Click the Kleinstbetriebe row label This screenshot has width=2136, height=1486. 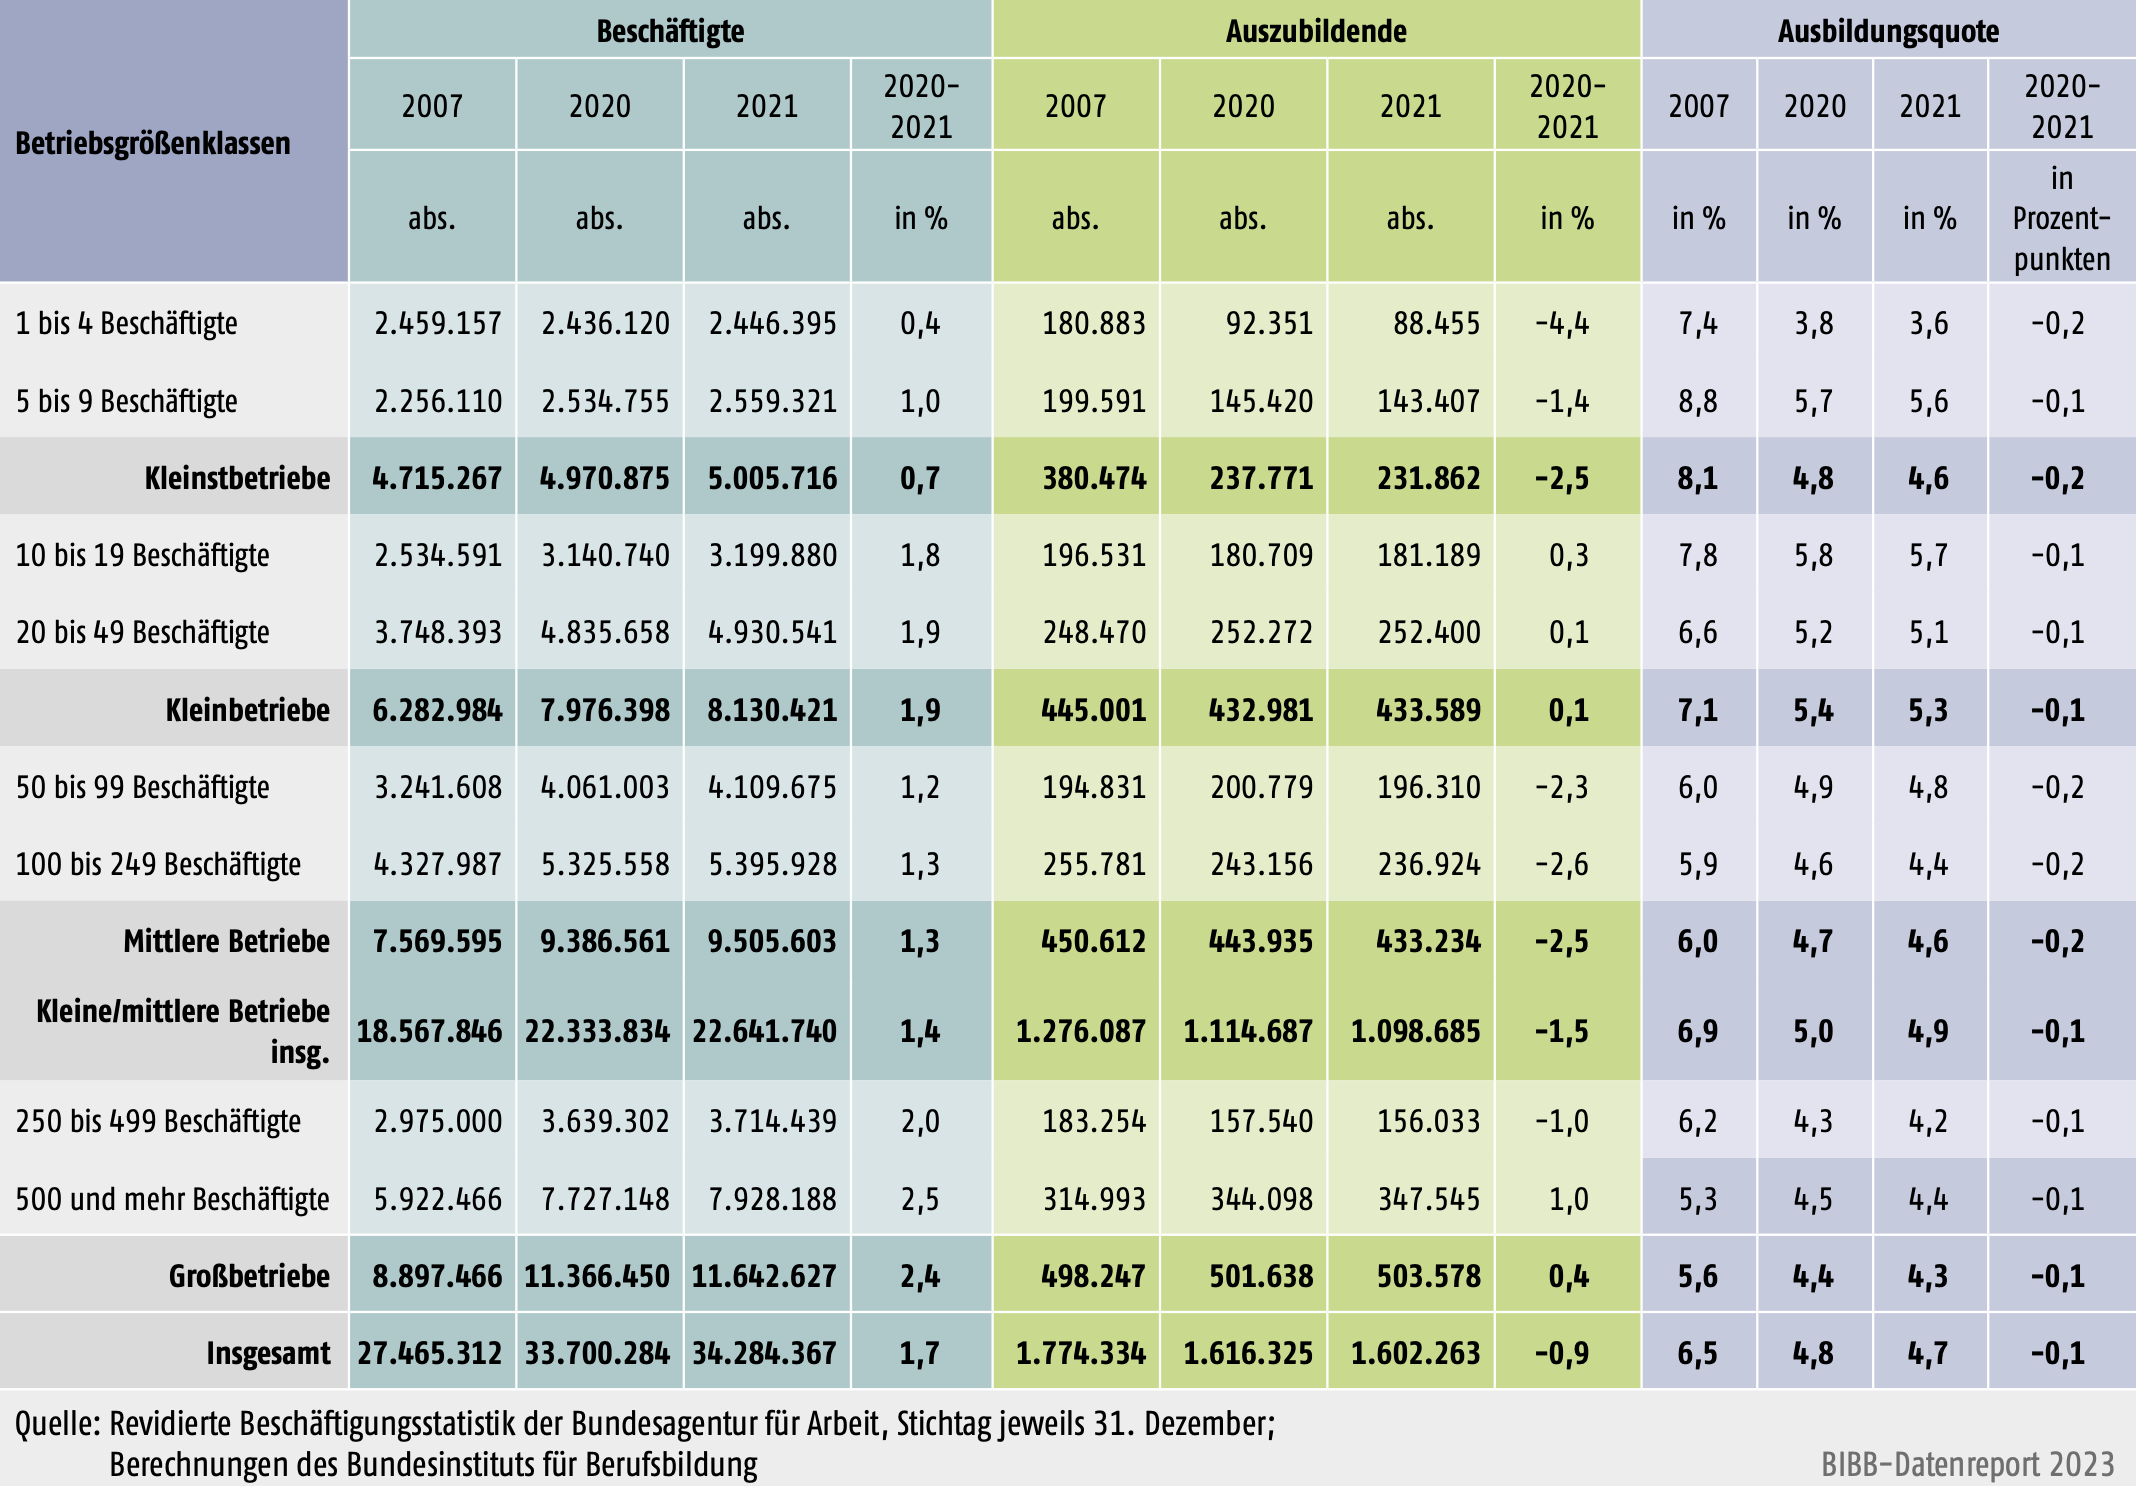[237, 478]
